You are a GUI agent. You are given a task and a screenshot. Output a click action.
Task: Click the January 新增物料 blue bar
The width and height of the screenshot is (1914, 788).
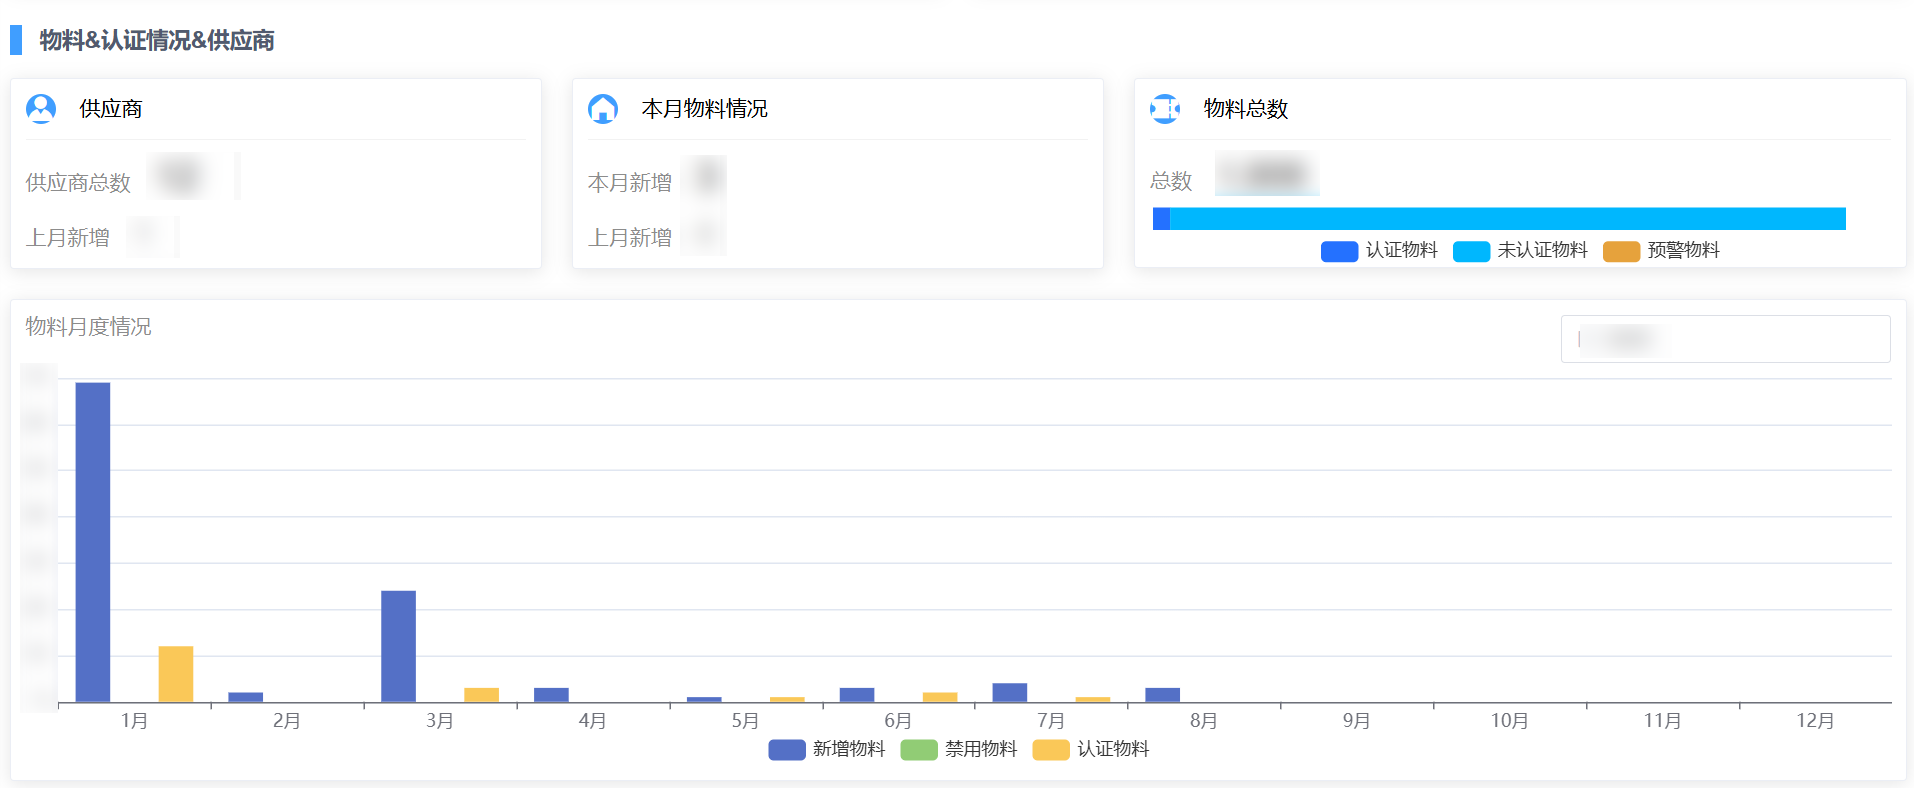(93, 542)
